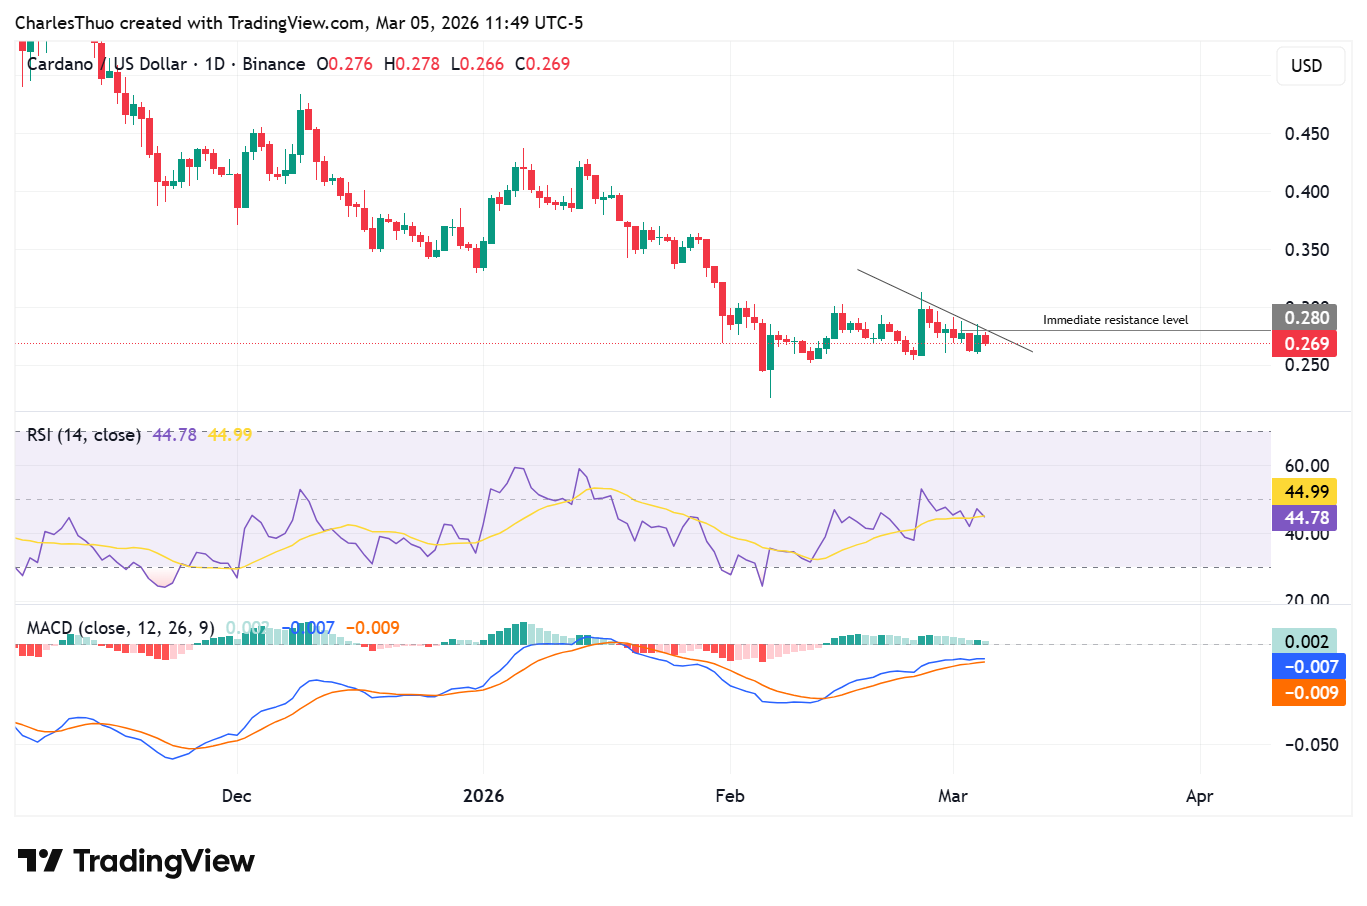Select the 2026 label on the time axis

[484, 796]
